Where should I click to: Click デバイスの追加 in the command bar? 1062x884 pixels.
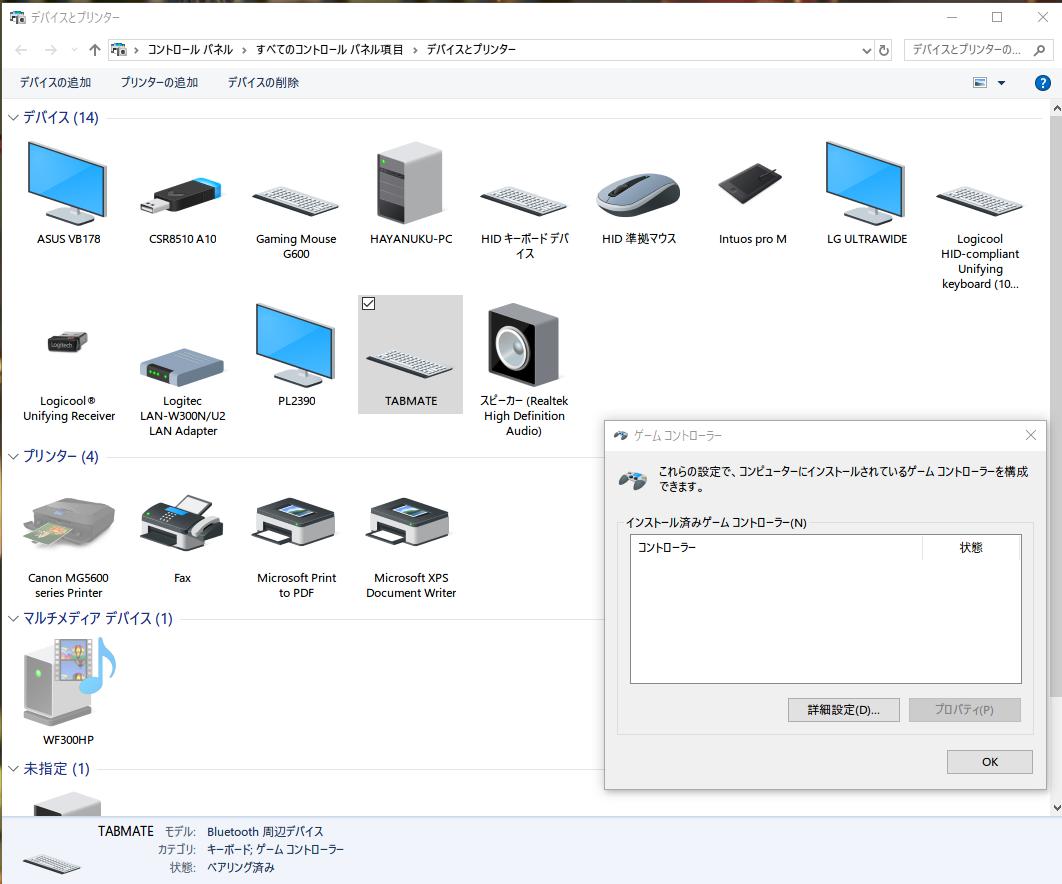(x=55, y=83)
